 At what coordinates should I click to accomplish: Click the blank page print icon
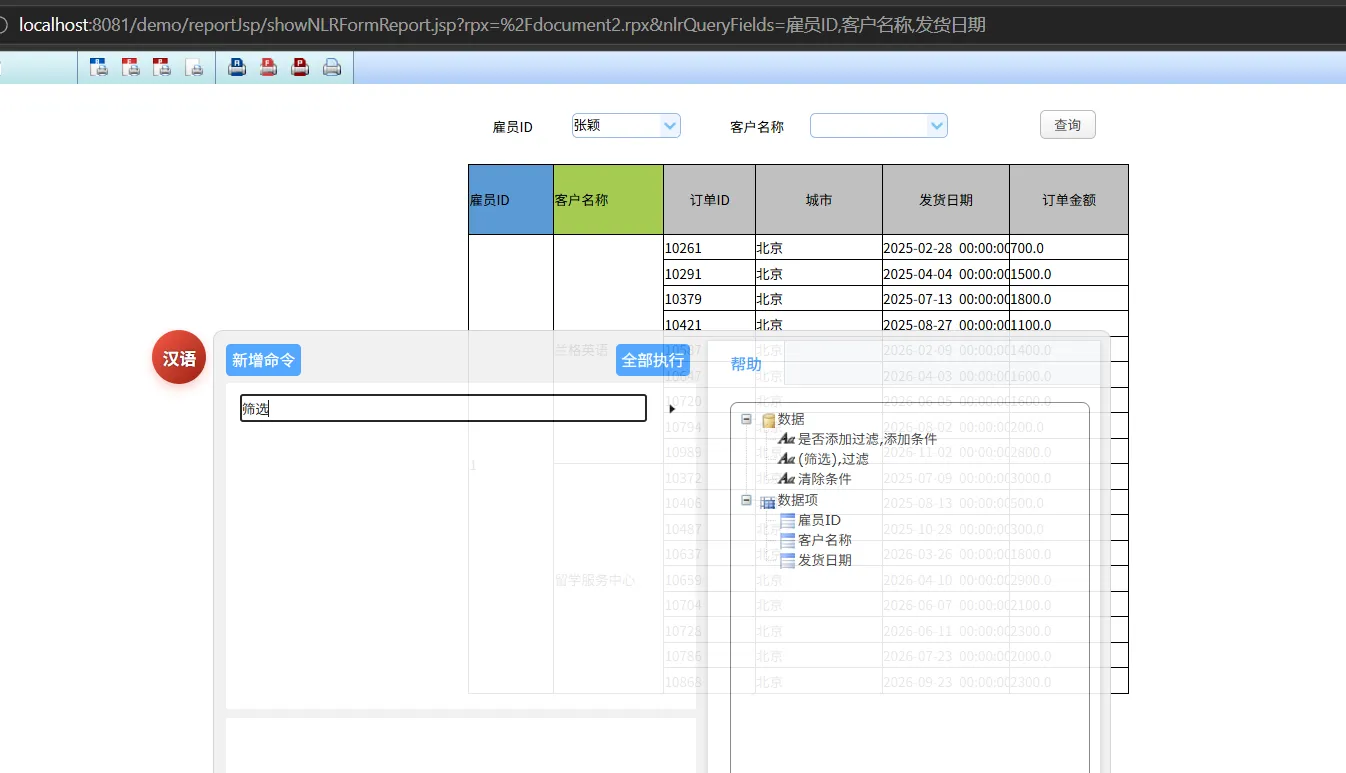[x=195, y=67]
